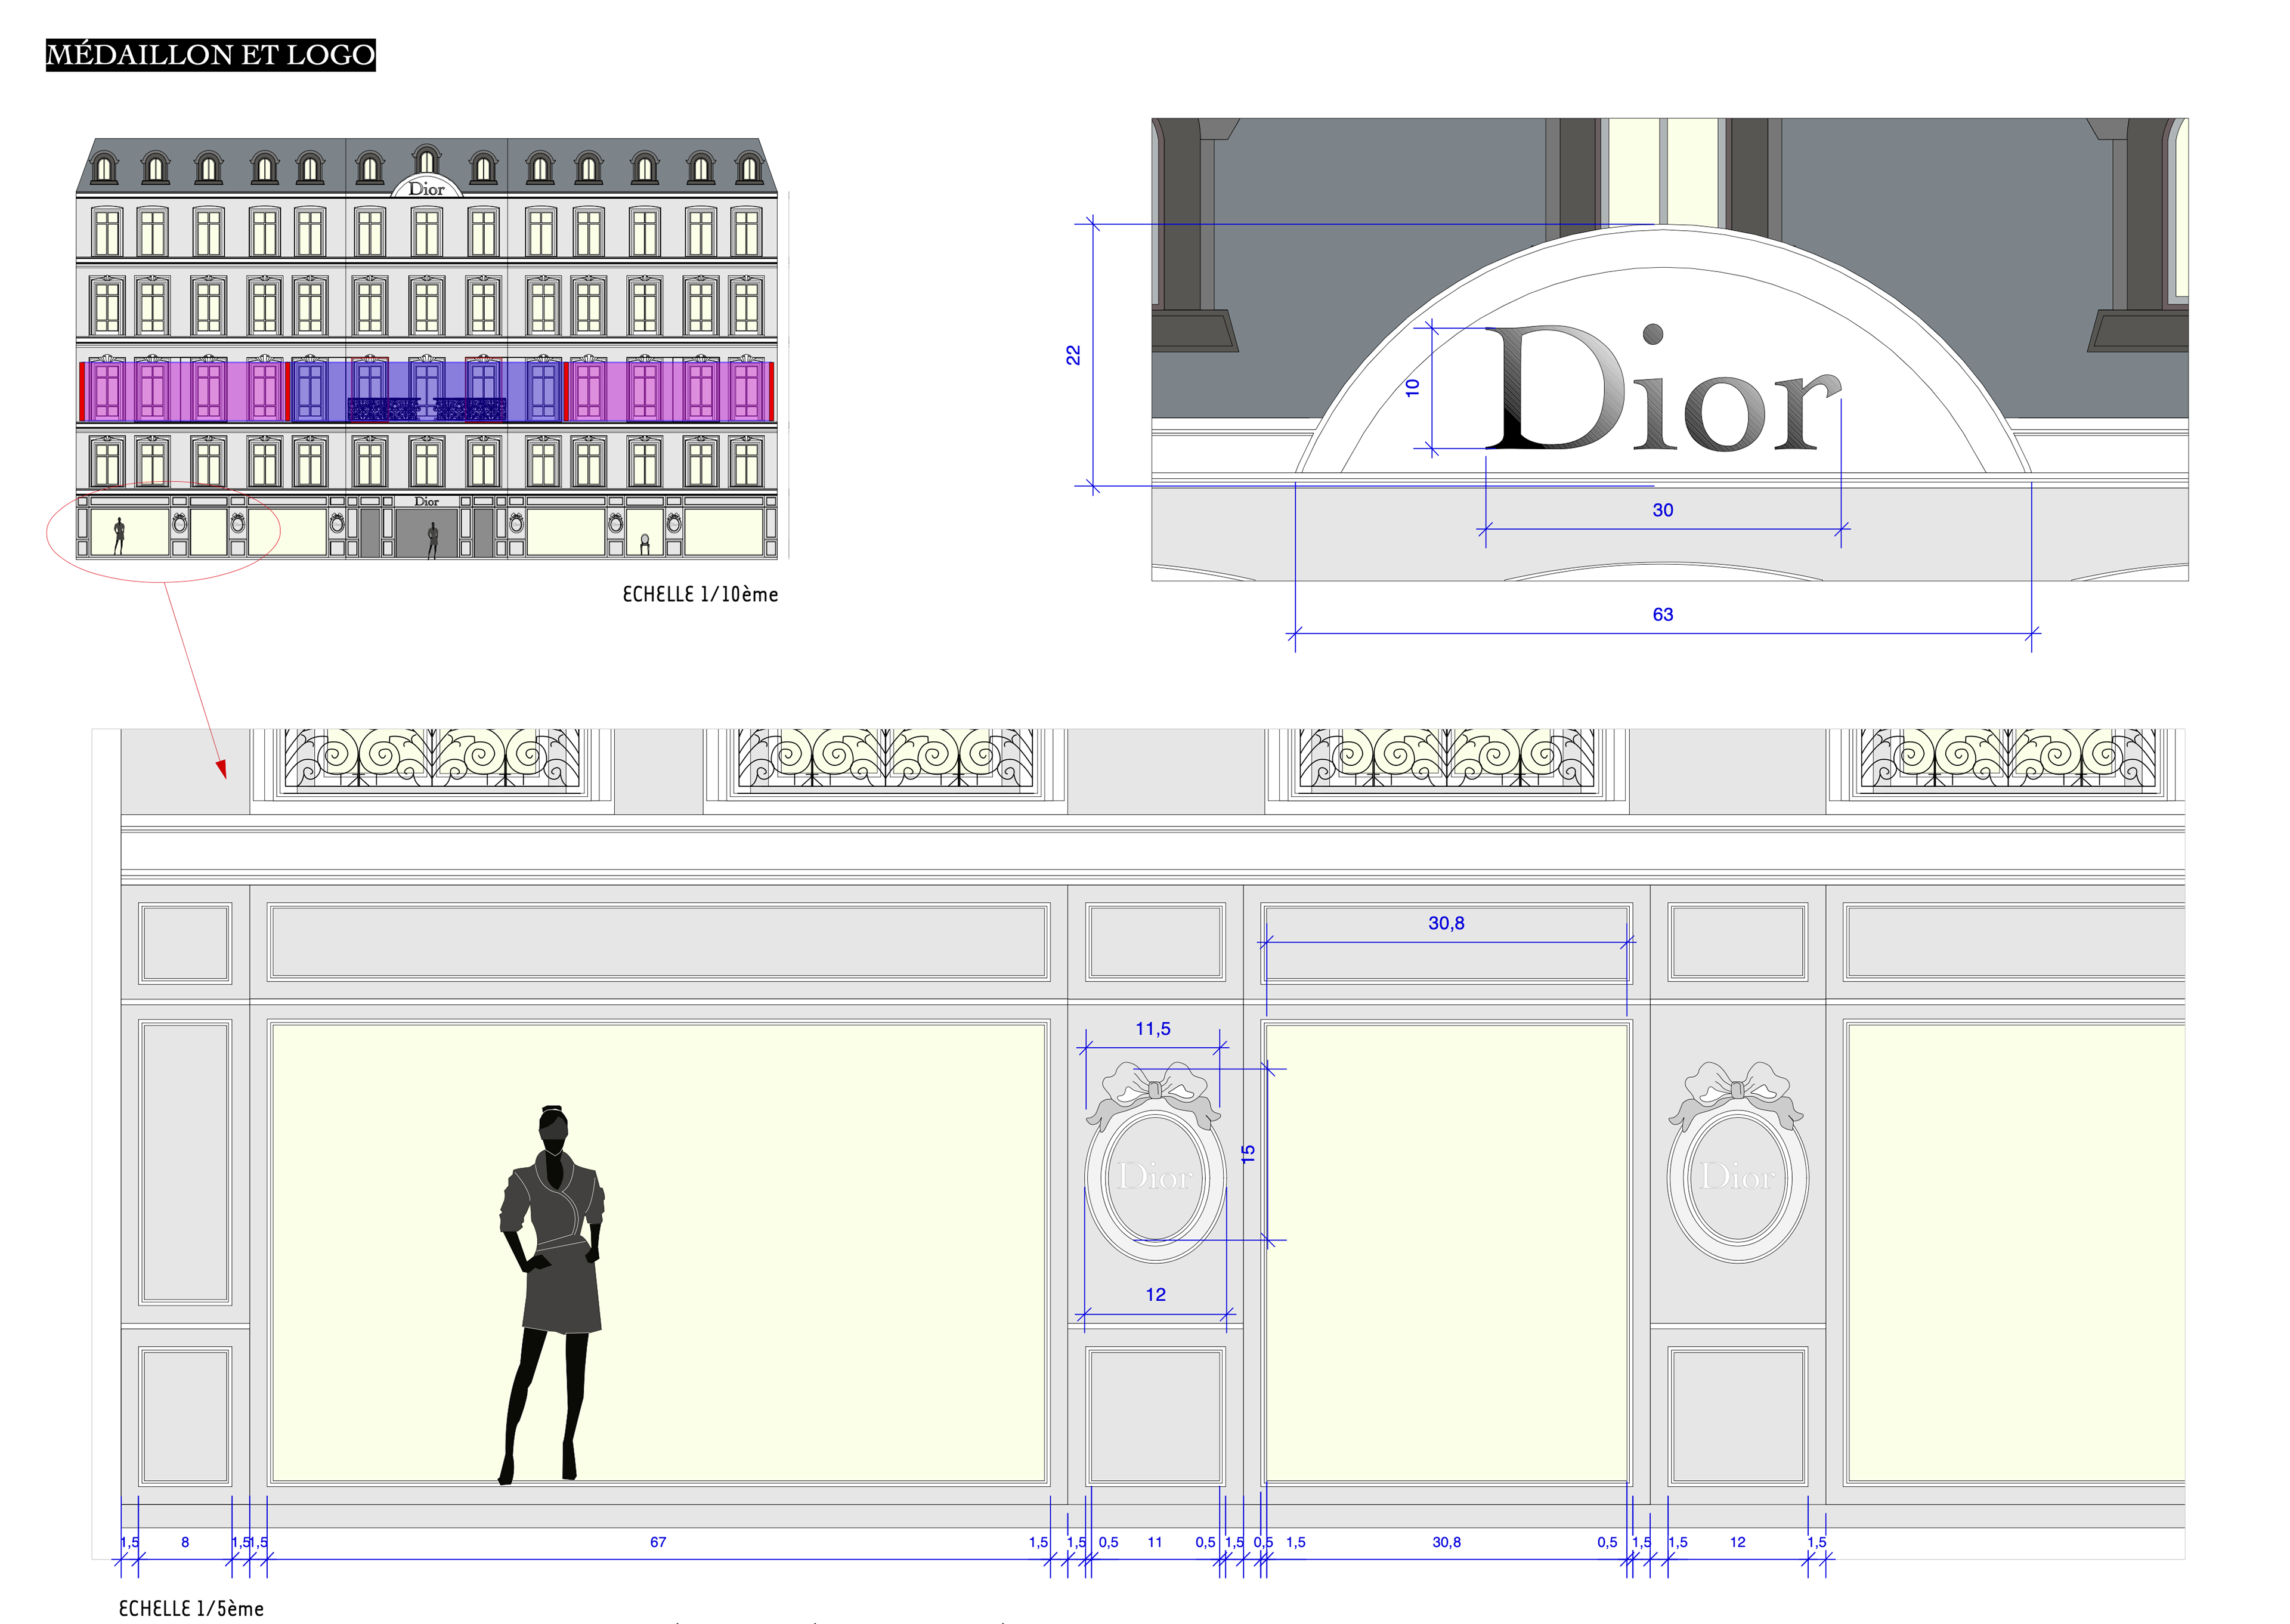Click the "67" dimension label
The image size is (2290, 1624).
coord(658,1542)
